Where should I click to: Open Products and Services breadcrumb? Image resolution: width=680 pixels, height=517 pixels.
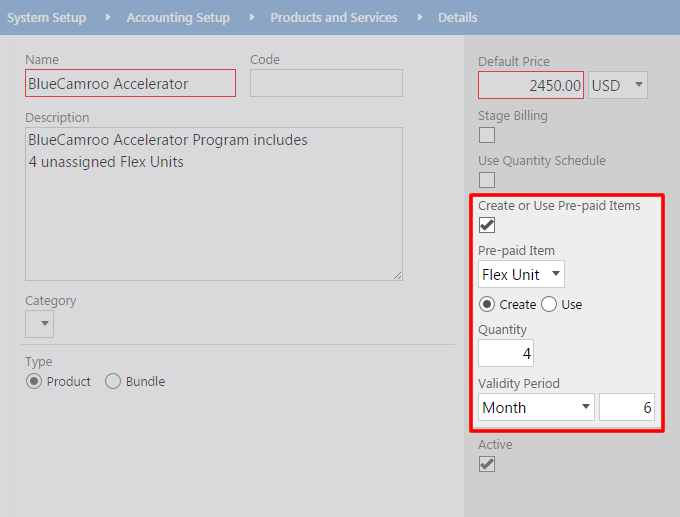click(334, 18)
